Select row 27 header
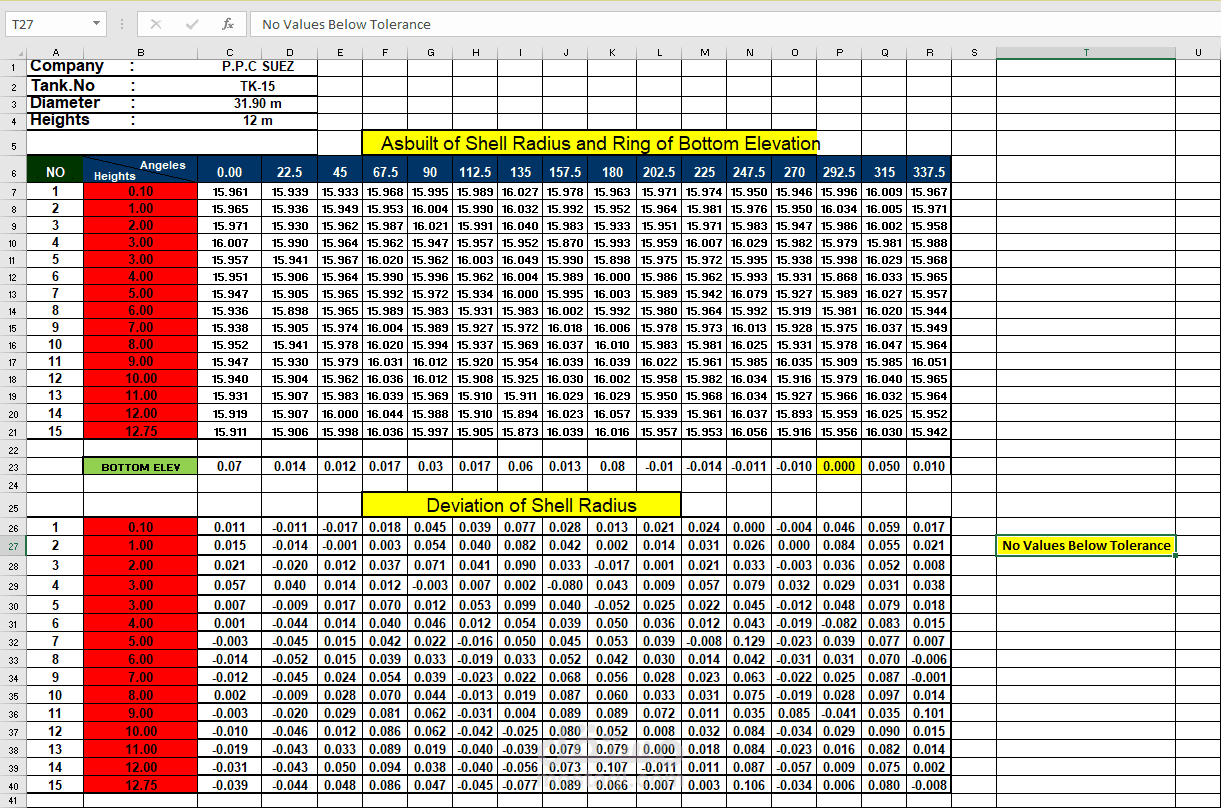Image resolution: width=1221 pixels, height=808 pixels. coord(13,546)
